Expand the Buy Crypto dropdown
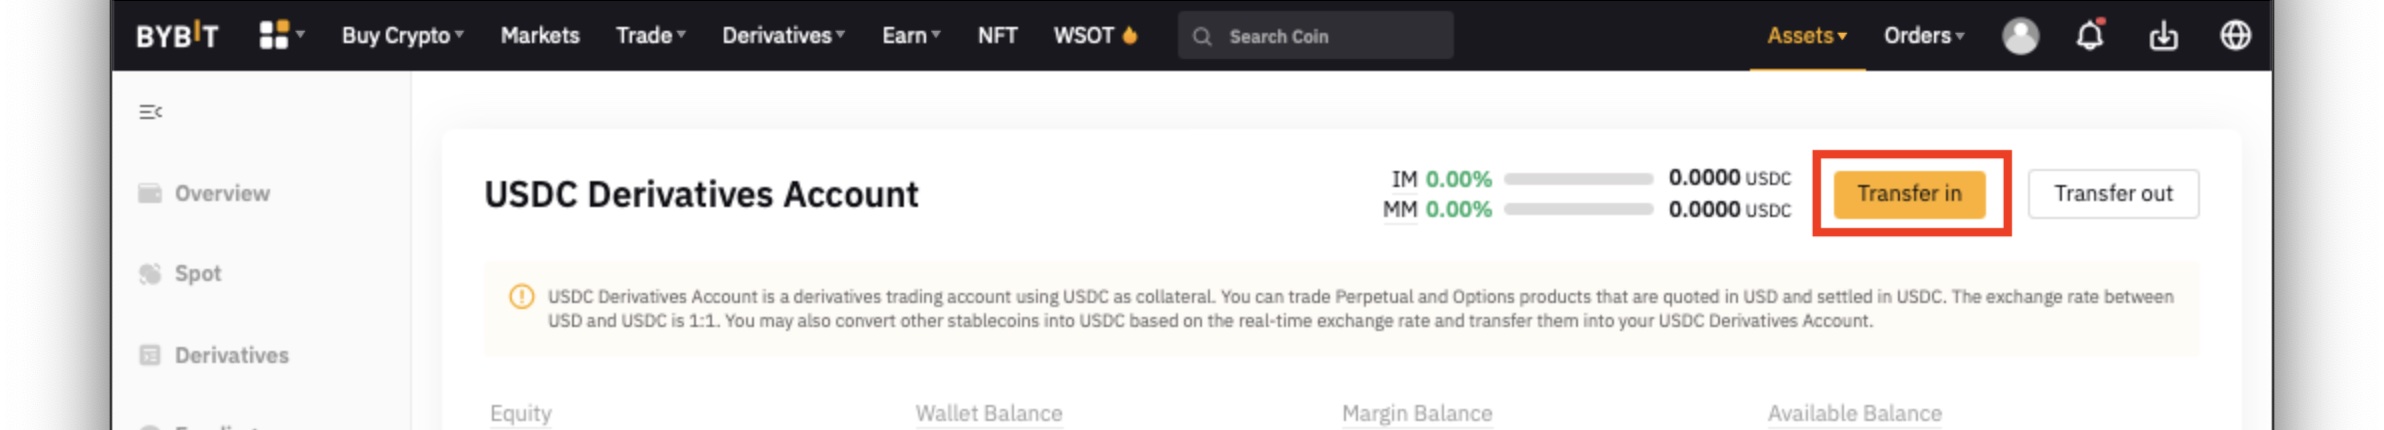Screen dimensions: 2384x430 402,36
